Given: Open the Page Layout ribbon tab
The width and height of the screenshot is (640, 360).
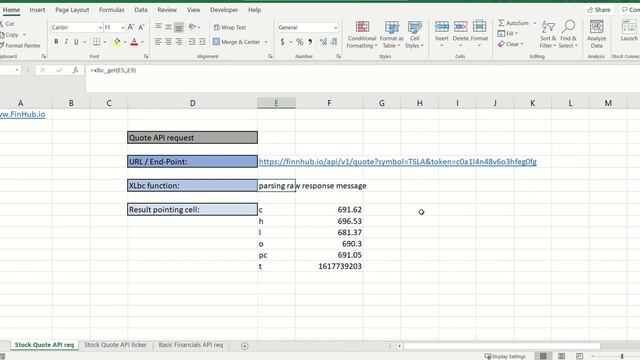Looking at the screenshot, I should [72, 10].
